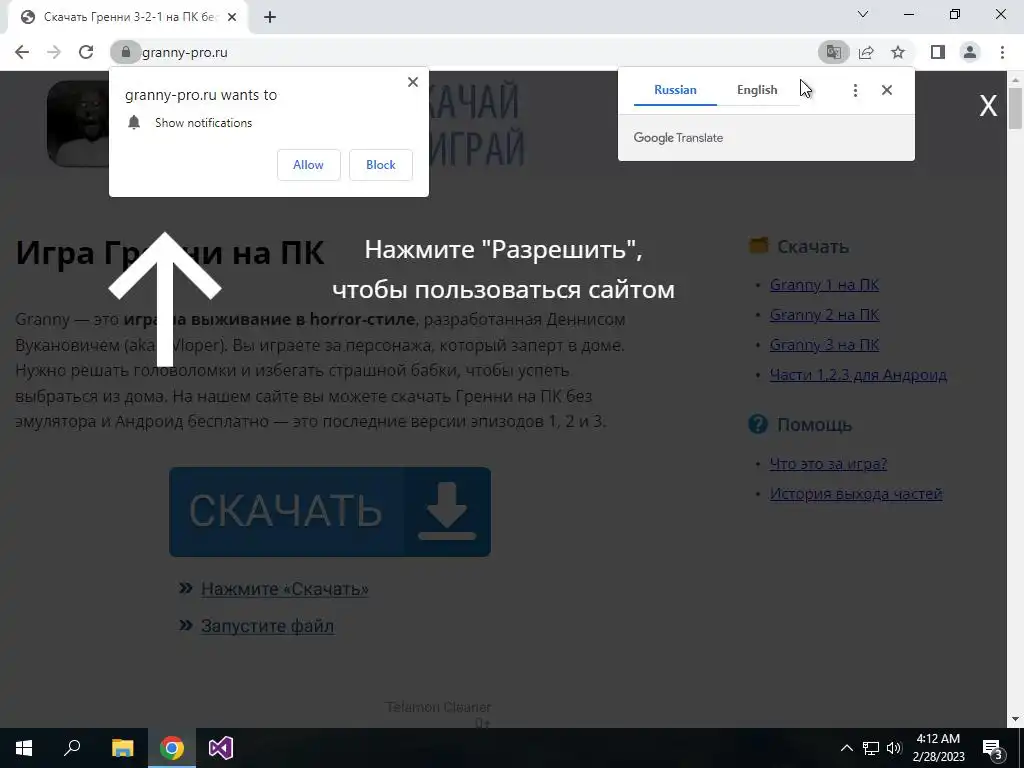The width and height of the screenshot is (1024, 768).
Task: Open the Windows Start menu
Action: coord(24,748)
